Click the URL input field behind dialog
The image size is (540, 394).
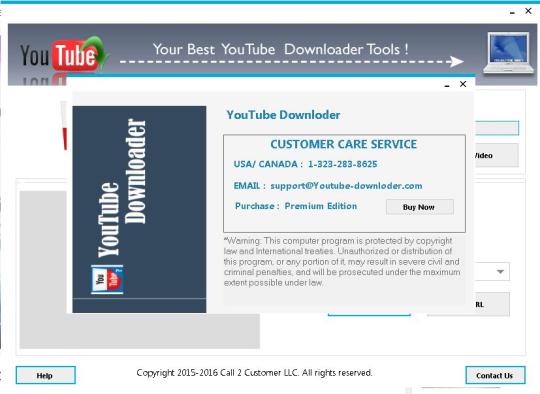497,128
